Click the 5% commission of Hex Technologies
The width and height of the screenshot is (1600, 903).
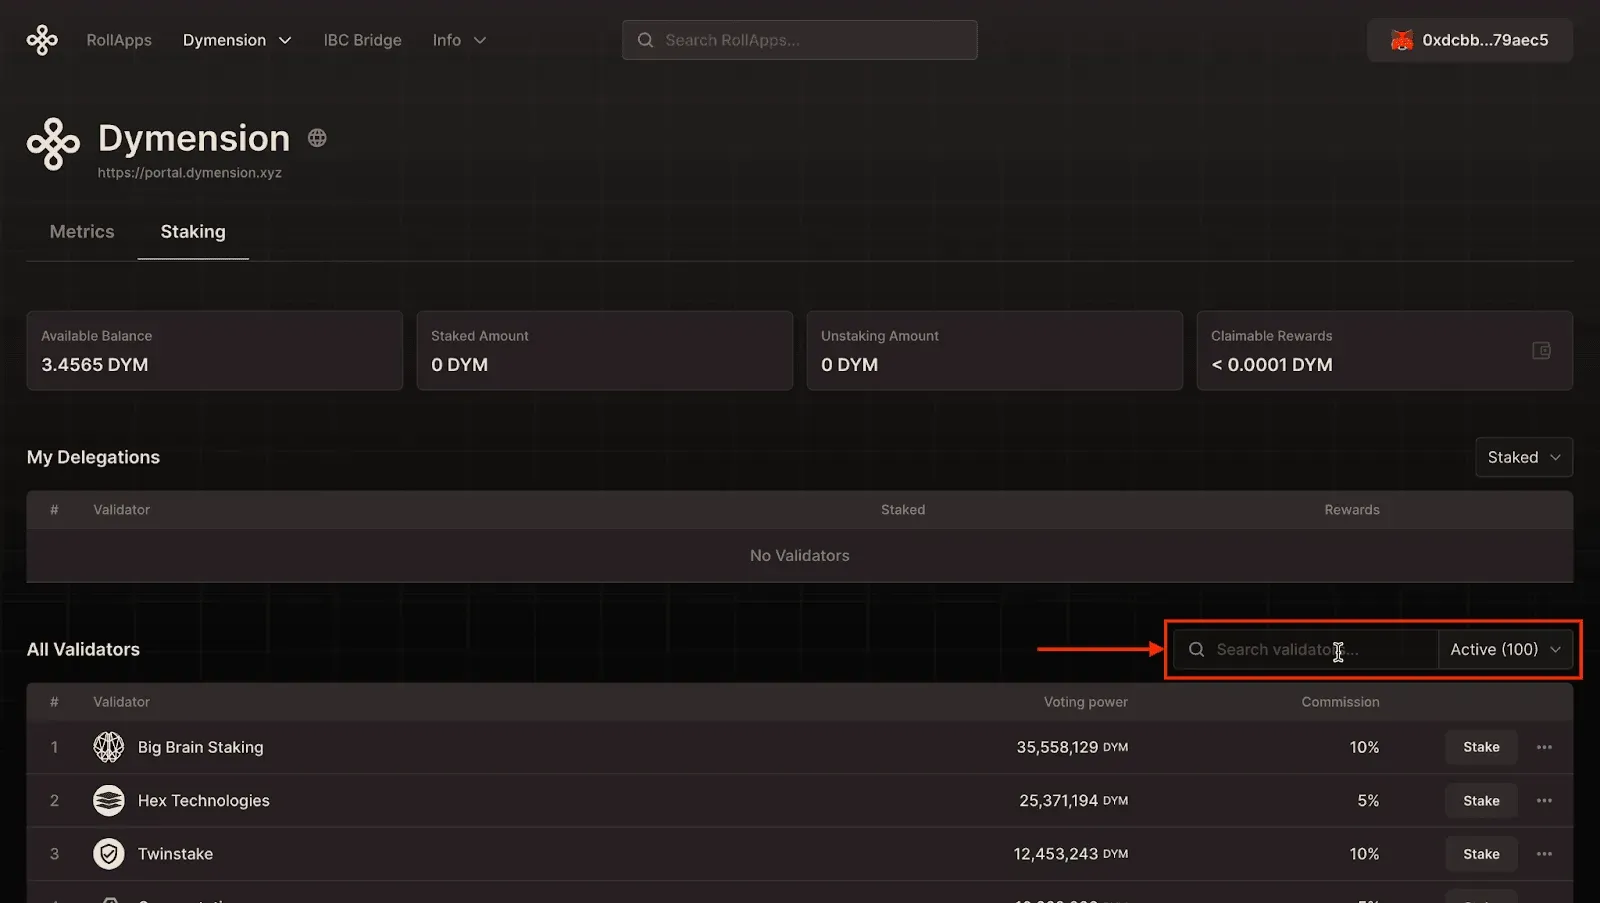1368,800
